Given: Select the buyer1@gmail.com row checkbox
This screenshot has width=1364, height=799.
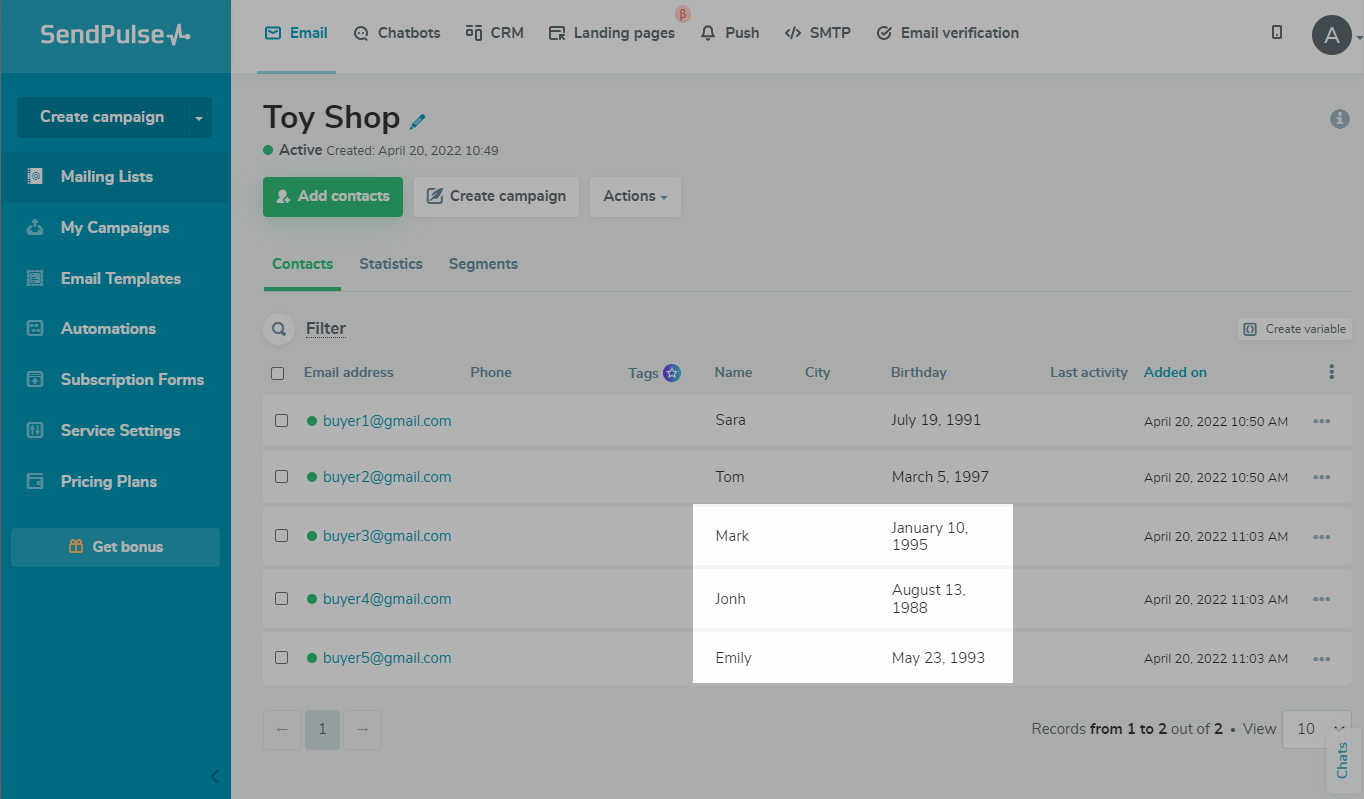Looking at the screenshot, I should (x=282, y=421).
